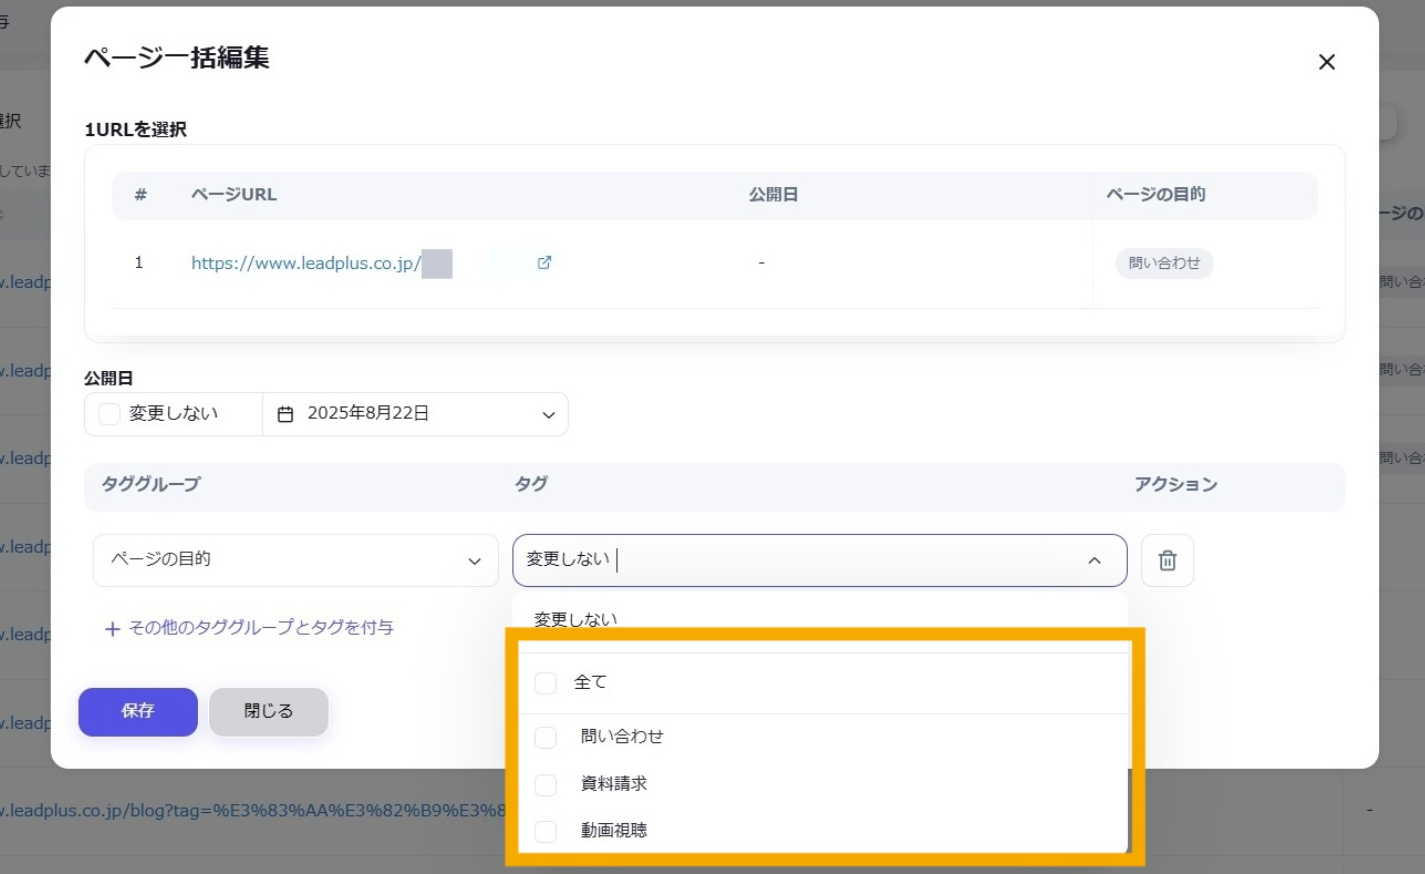1425x874 pixels.
Task: Open external link icon beside page URL
Action: tap(544, 263)
